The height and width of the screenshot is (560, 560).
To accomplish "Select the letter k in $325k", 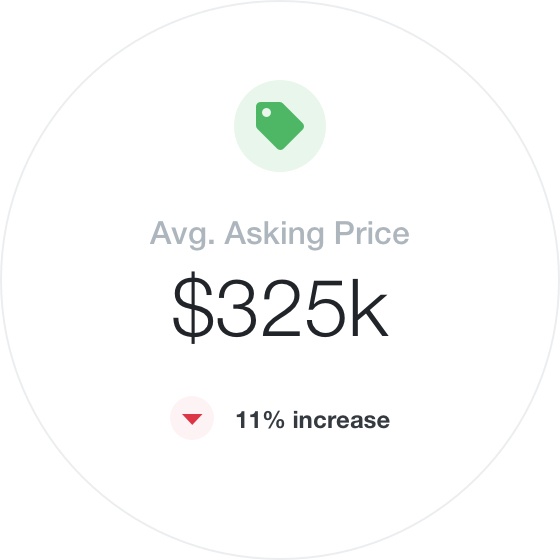I will [370, 308].
